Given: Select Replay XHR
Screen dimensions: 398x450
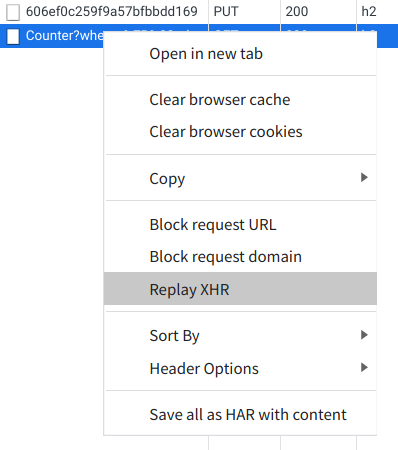Looking at the screenshot, I should point(240,289).
